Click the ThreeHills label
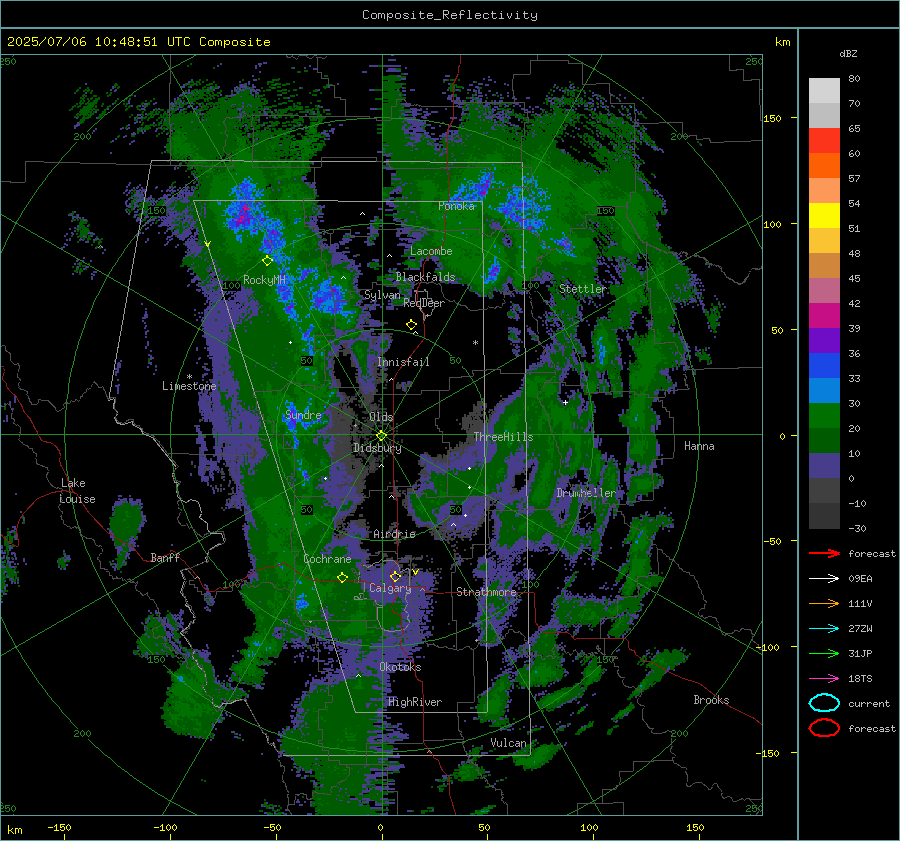The image size is (900, 841). [x=503, y=437]
